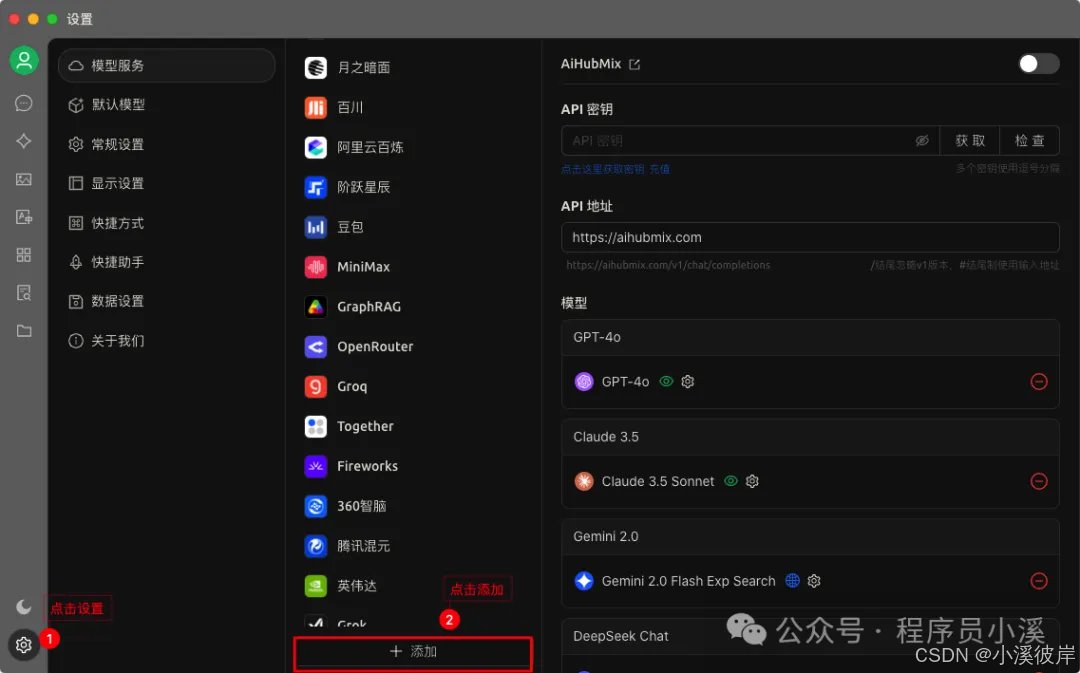This screenshot has height=673, width=1080.
Task: Open the image painting sidebar icon
Action: (23, 179)
